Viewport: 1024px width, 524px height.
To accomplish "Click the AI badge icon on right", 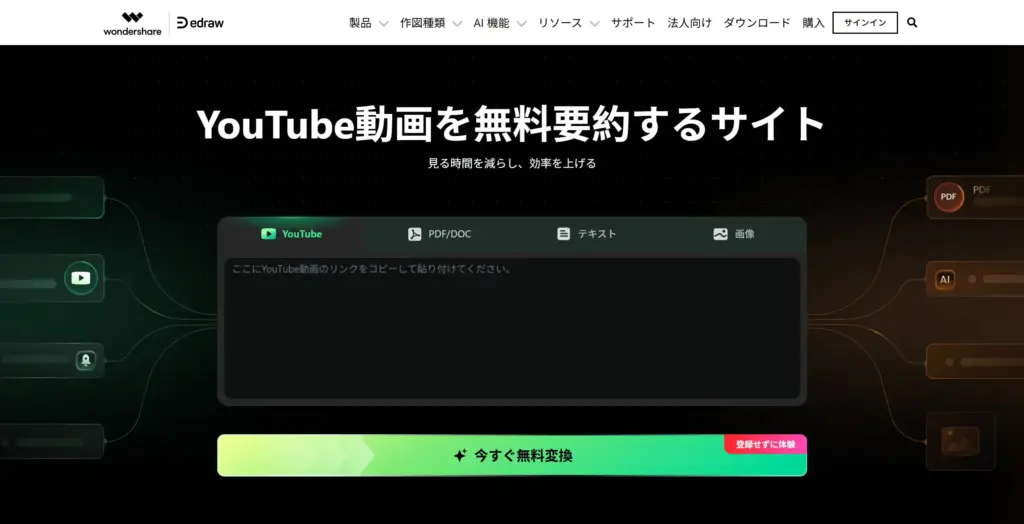I will [x=944, y=280].
